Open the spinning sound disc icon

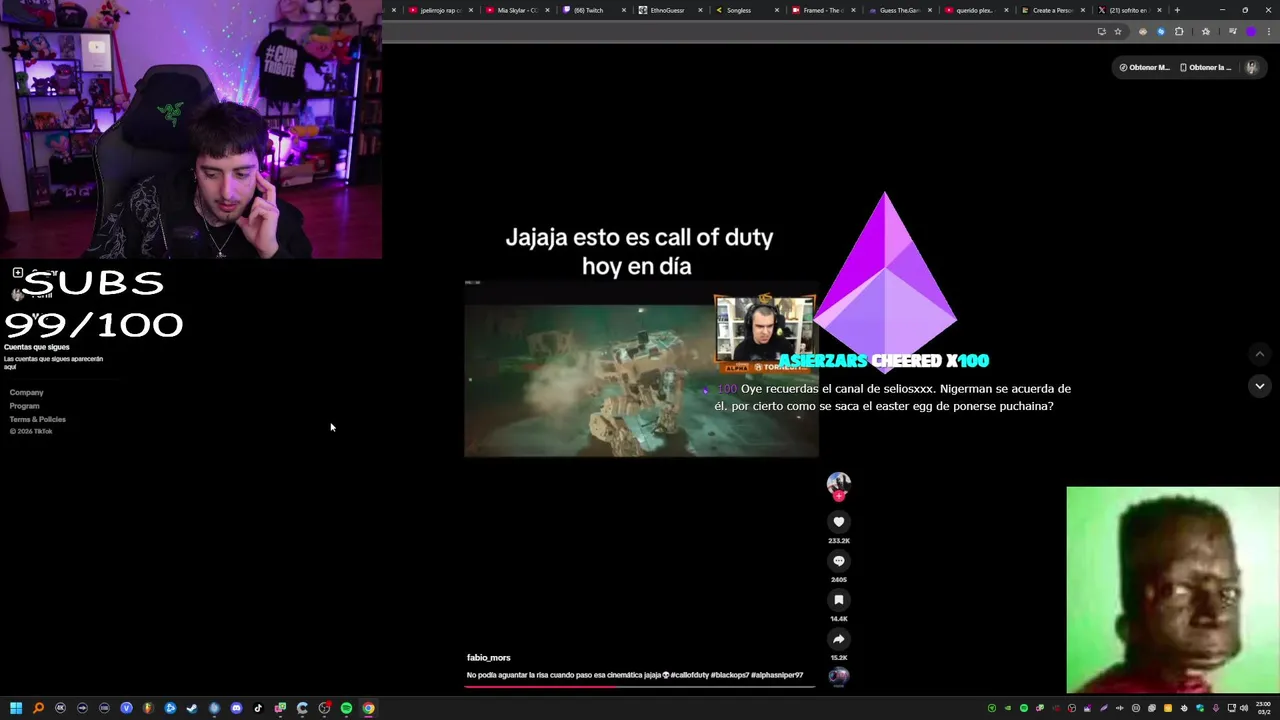[839, 676]
